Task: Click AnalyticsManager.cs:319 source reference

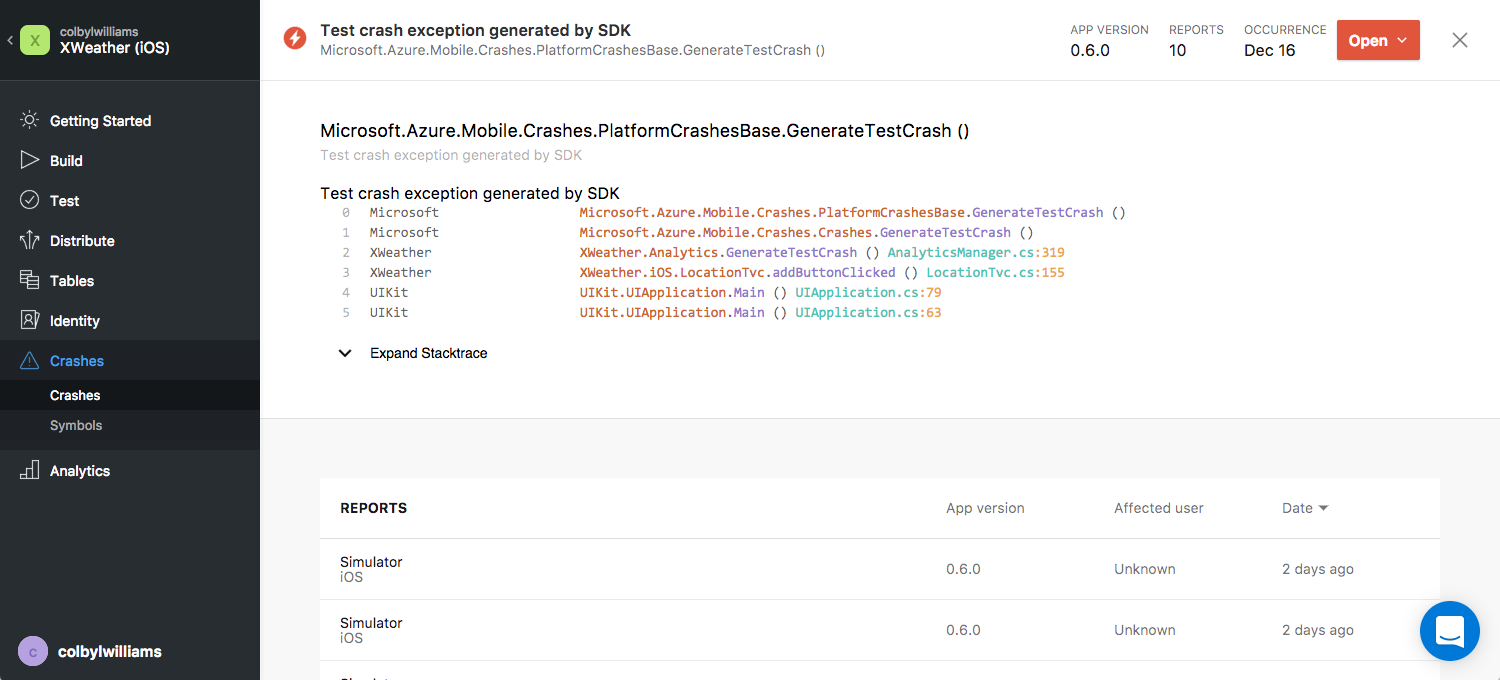Action: [976, 252]
